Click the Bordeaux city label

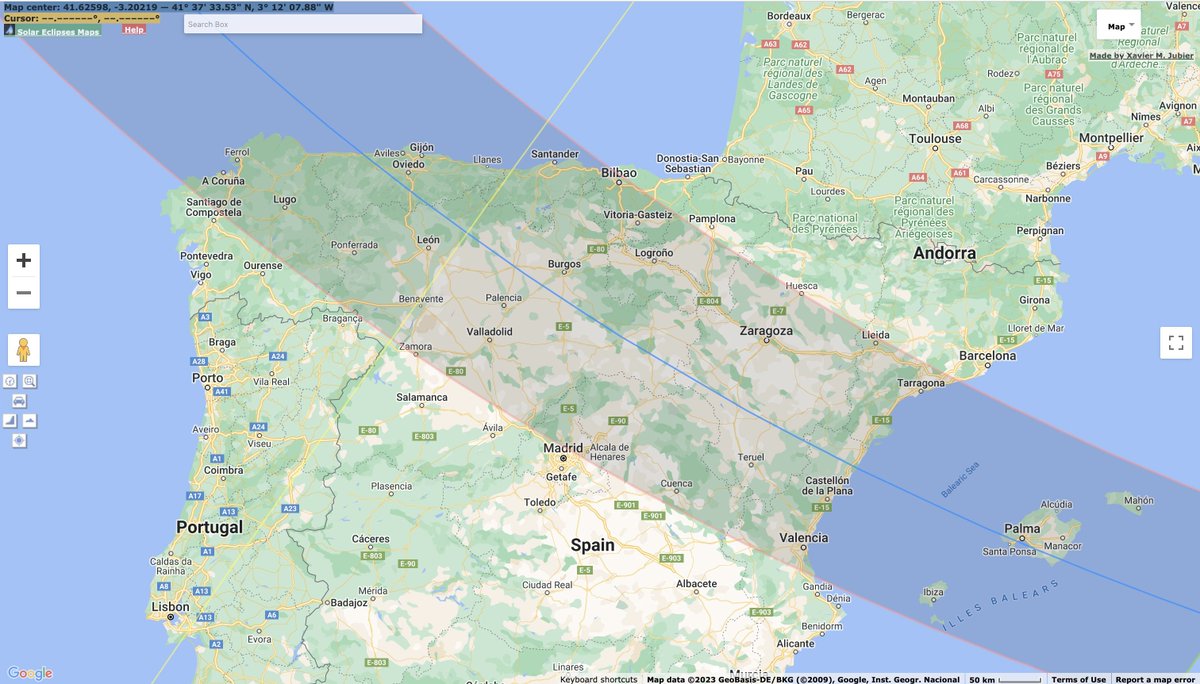(x=788, y=17)
